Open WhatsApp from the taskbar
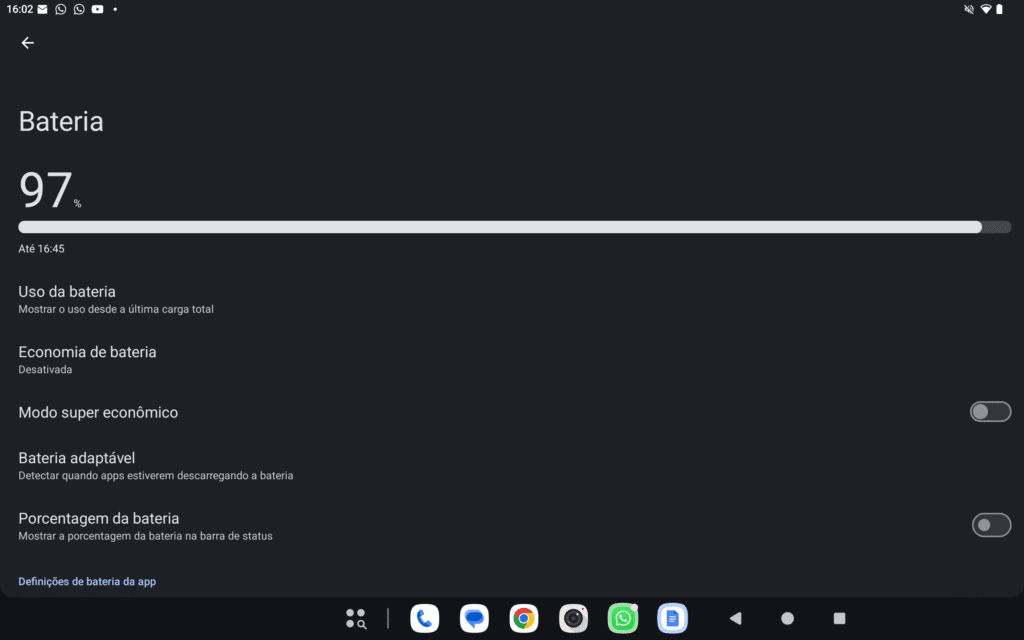This screenshot has width=1024, height=640. pyautogui.click(x=623, y=619)
